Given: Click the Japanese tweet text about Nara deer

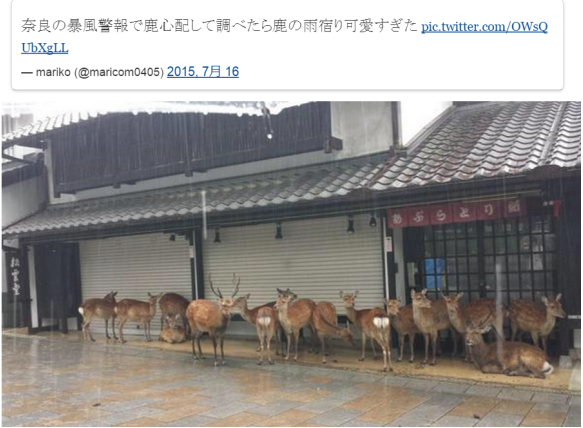Looking at the screenshot, I should 219,26.
